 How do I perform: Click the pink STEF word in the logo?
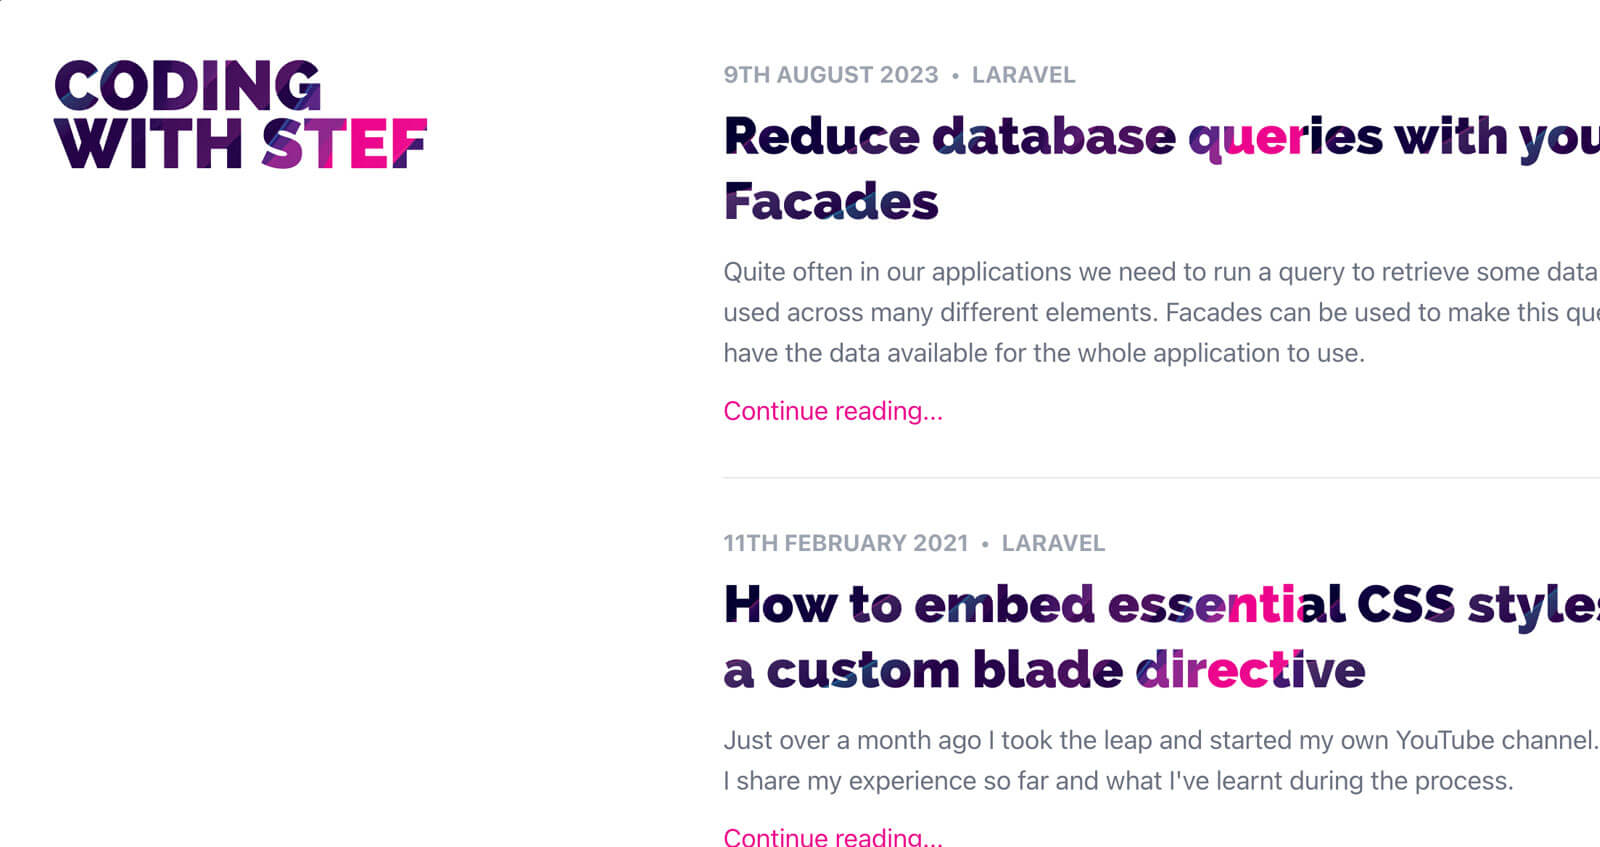[x=344, y=144]
